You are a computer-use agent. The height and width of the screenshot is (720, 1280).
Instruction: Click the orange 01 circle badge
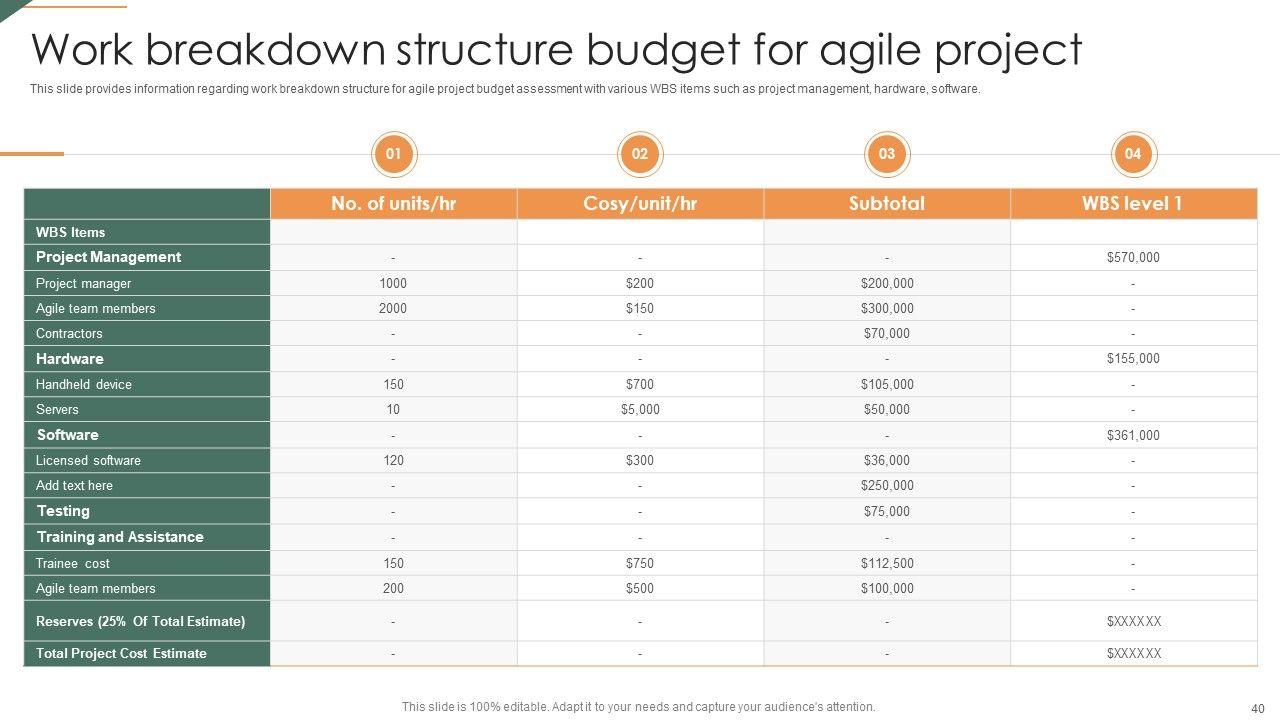(x=393, y=154)
